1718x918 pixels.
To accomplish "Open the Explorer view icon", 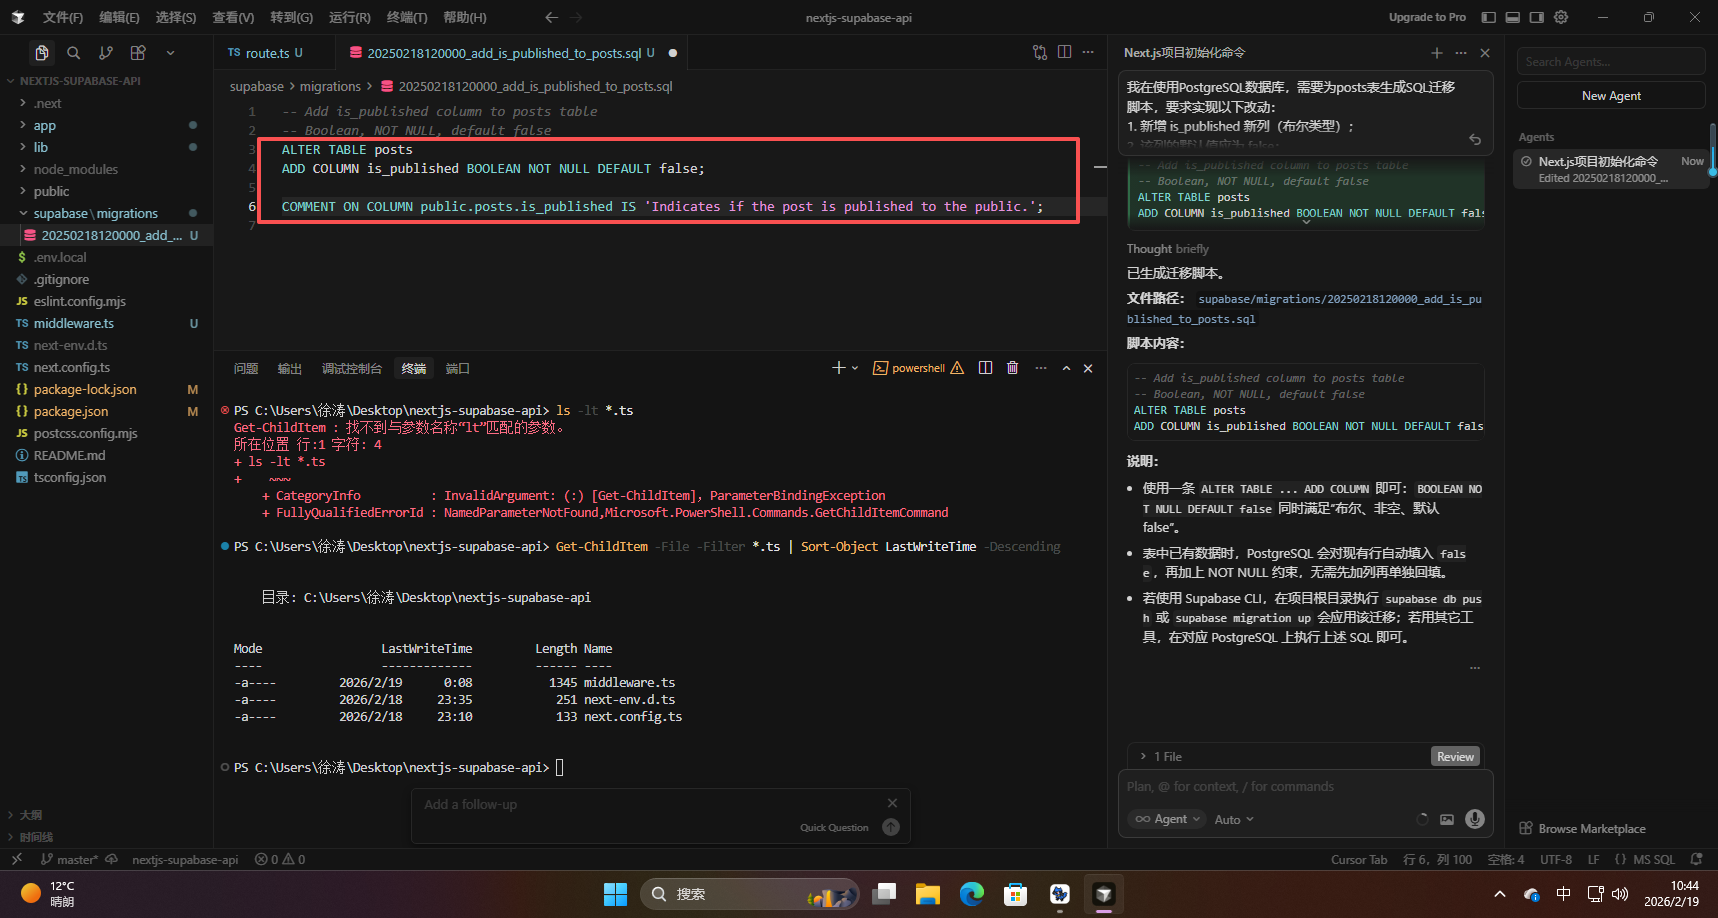I will [x=41, y=53].
